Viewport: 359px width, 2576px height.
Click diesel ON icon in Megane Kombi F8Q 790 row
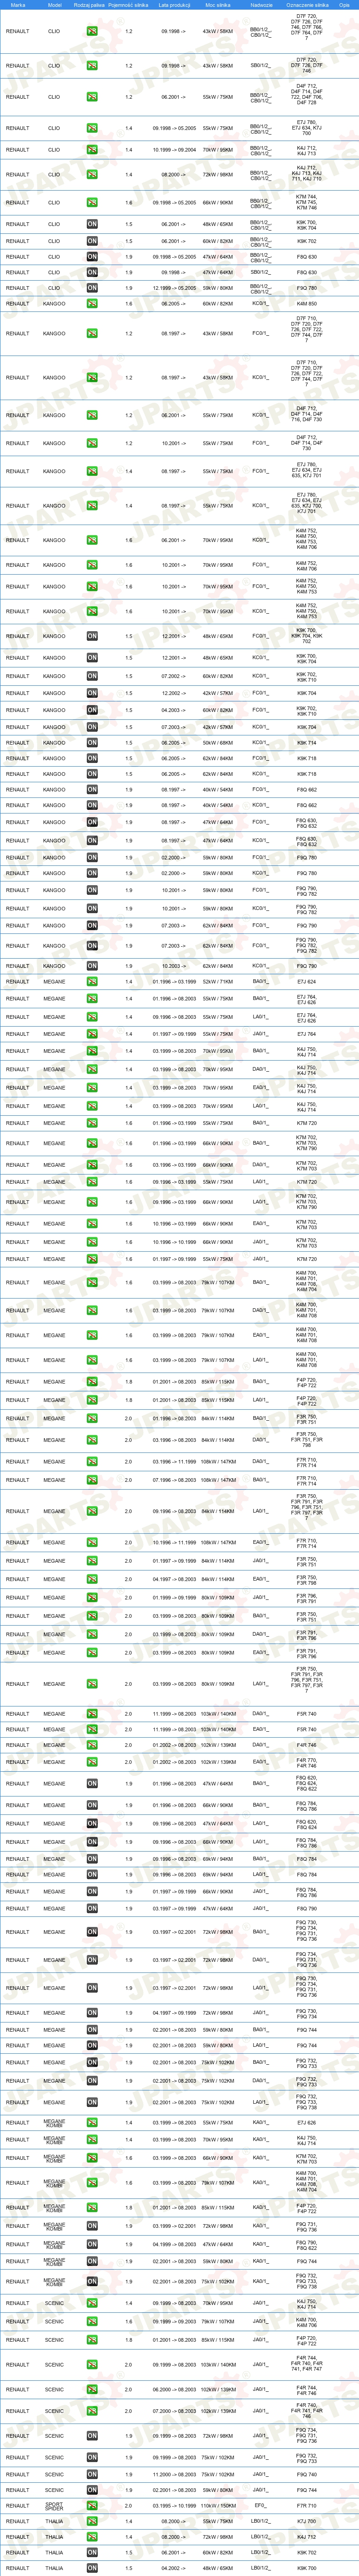pyautogui.click(x=92, y=2244)
